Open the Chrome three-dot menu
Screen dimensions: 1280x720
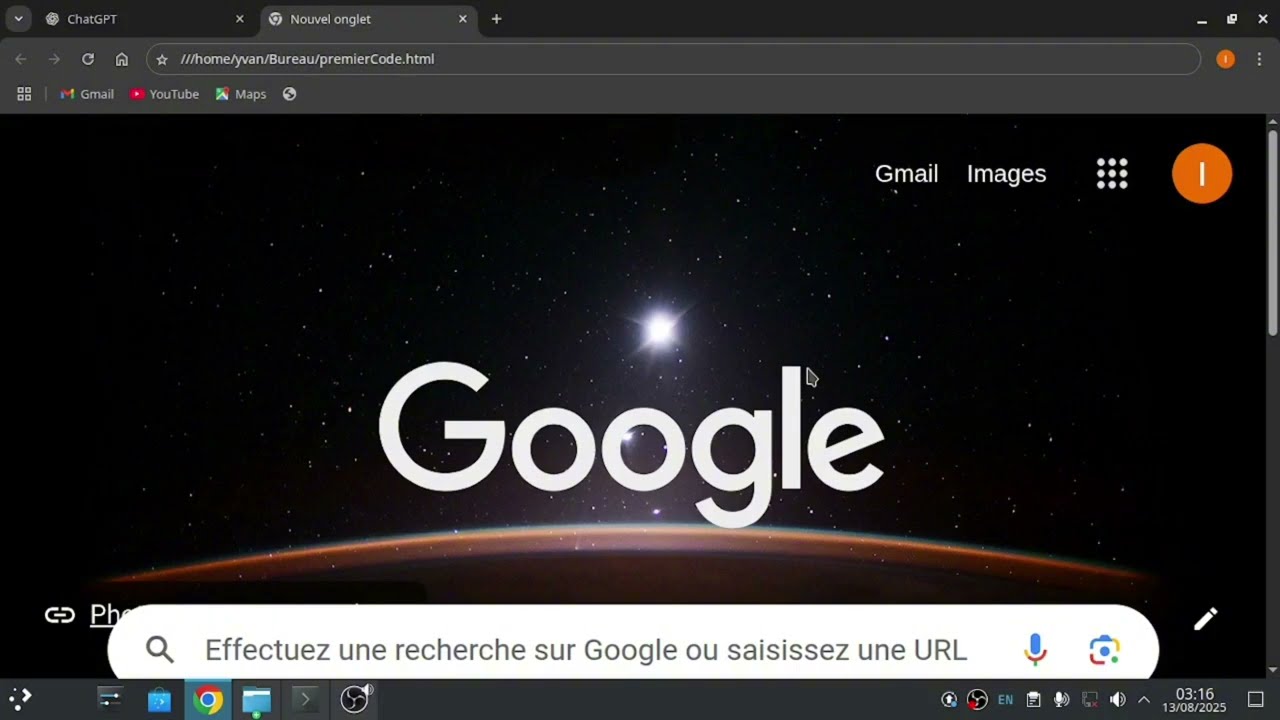pos(1259,59)
